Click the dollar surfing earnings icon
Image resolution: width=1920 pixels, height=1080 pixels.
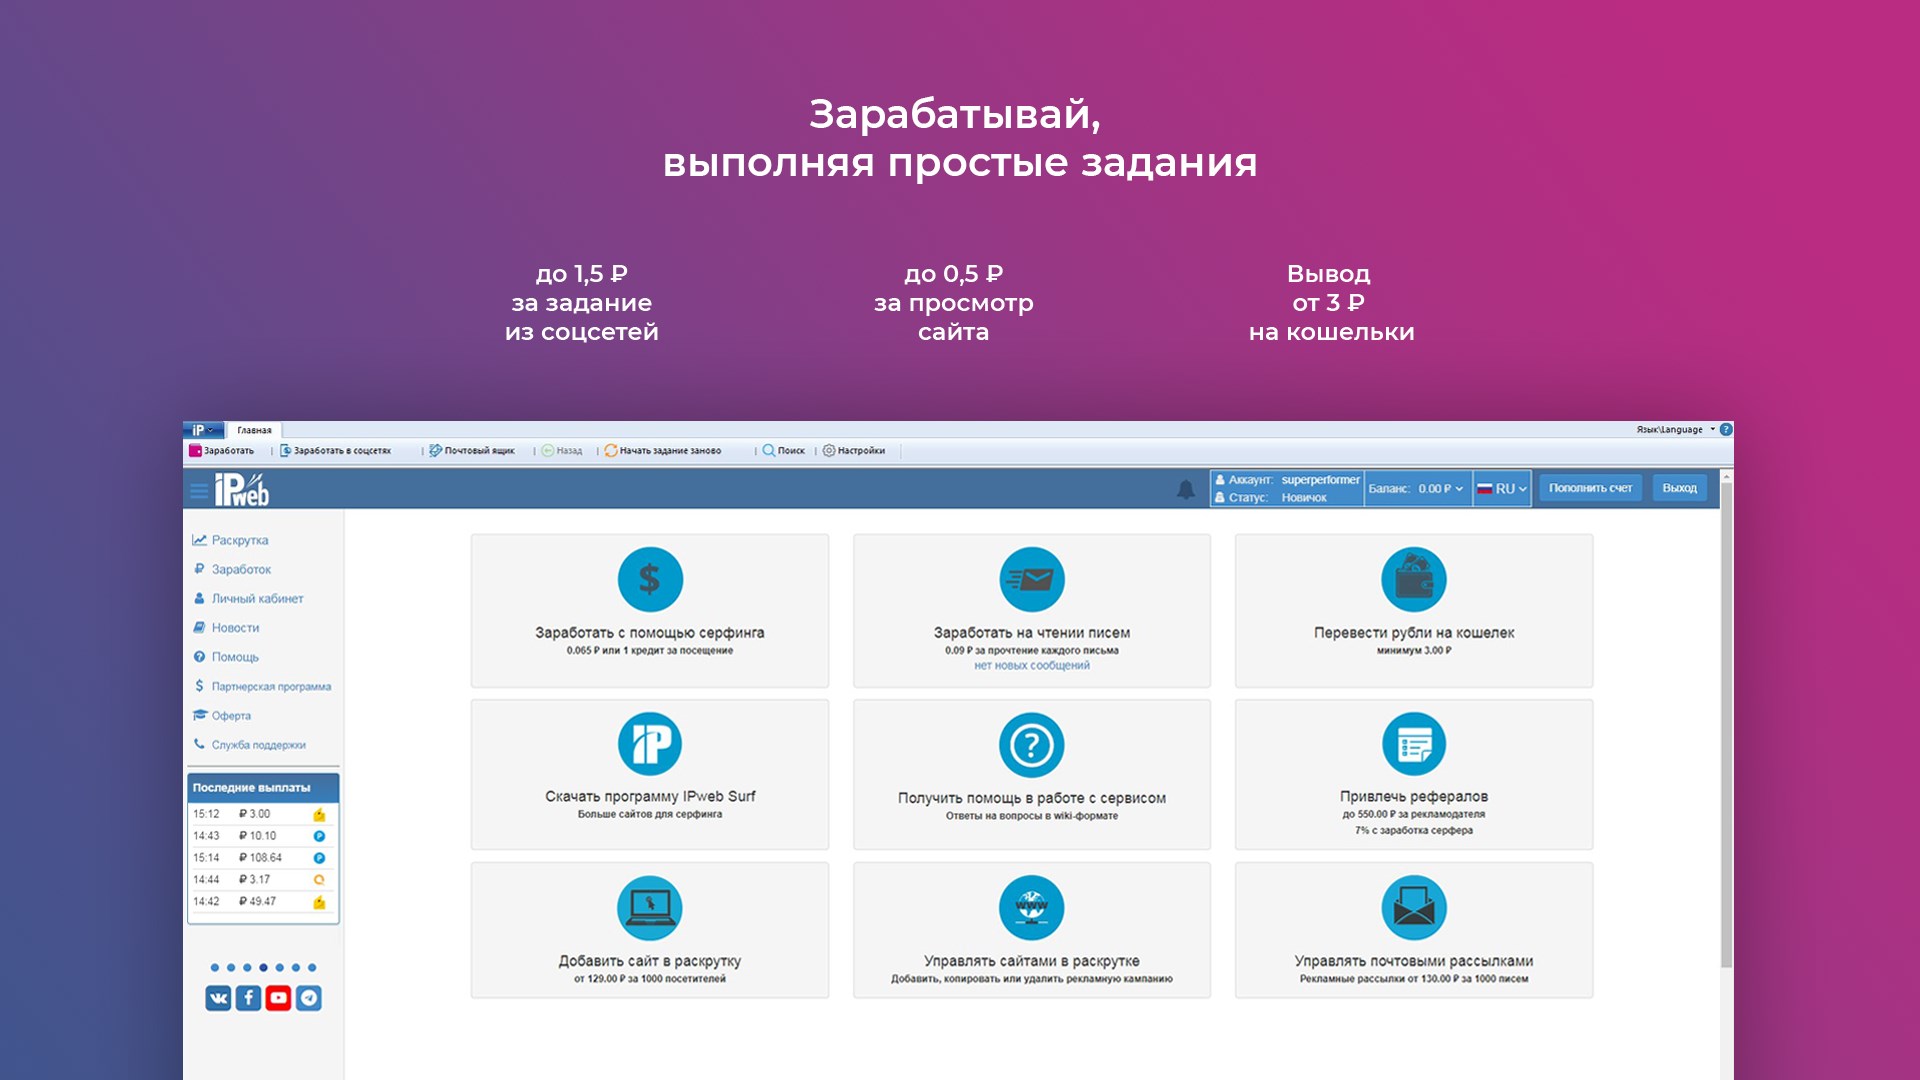[650, 580]
